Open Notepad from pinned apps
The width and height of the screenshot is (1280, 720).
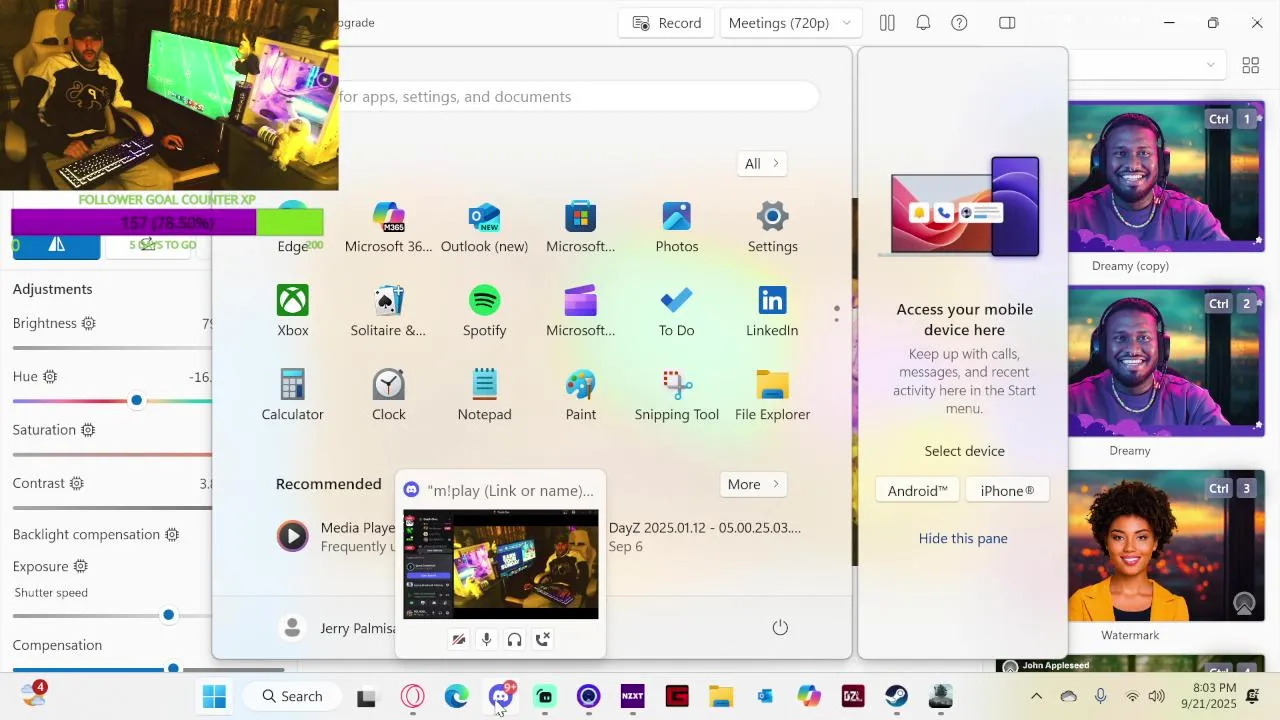pos(484,395)
